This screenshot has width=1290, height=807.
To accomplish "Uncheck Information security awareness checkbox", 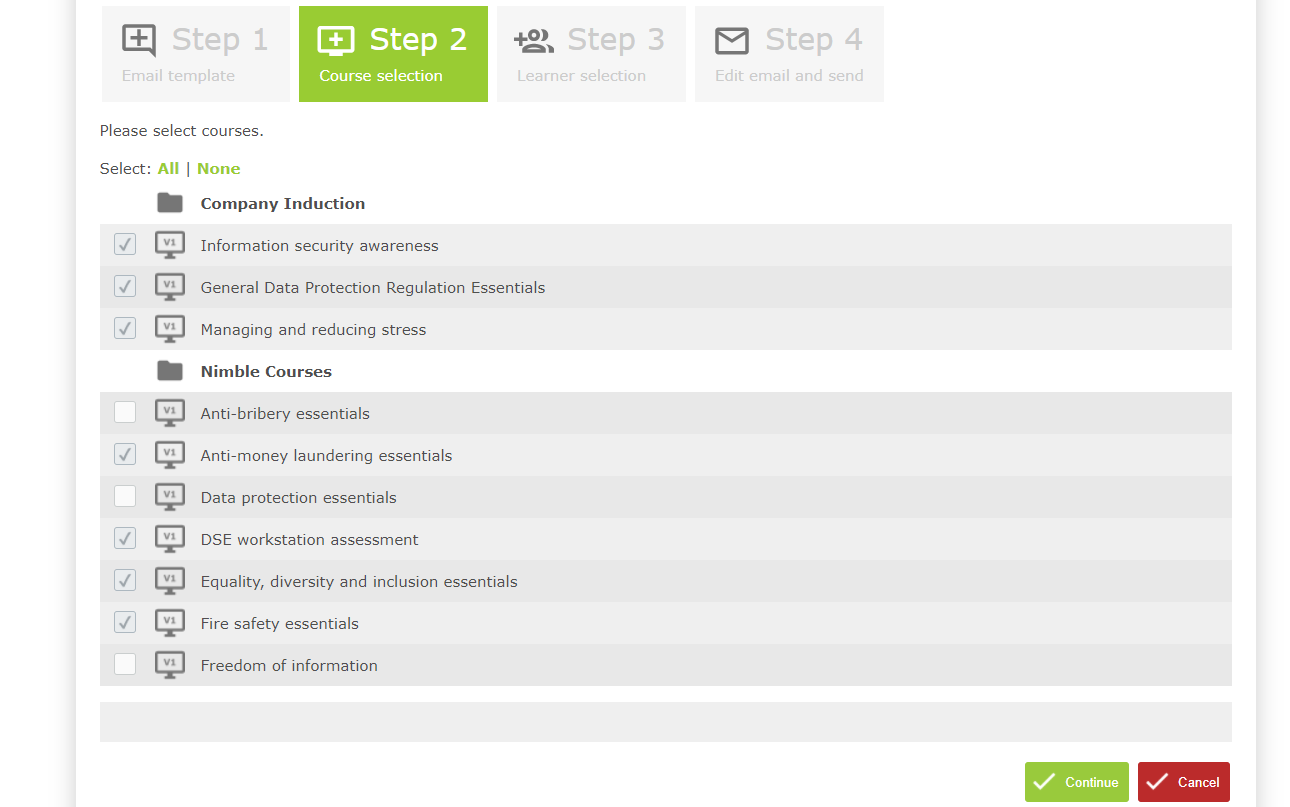I will click(x=125, y=244).
